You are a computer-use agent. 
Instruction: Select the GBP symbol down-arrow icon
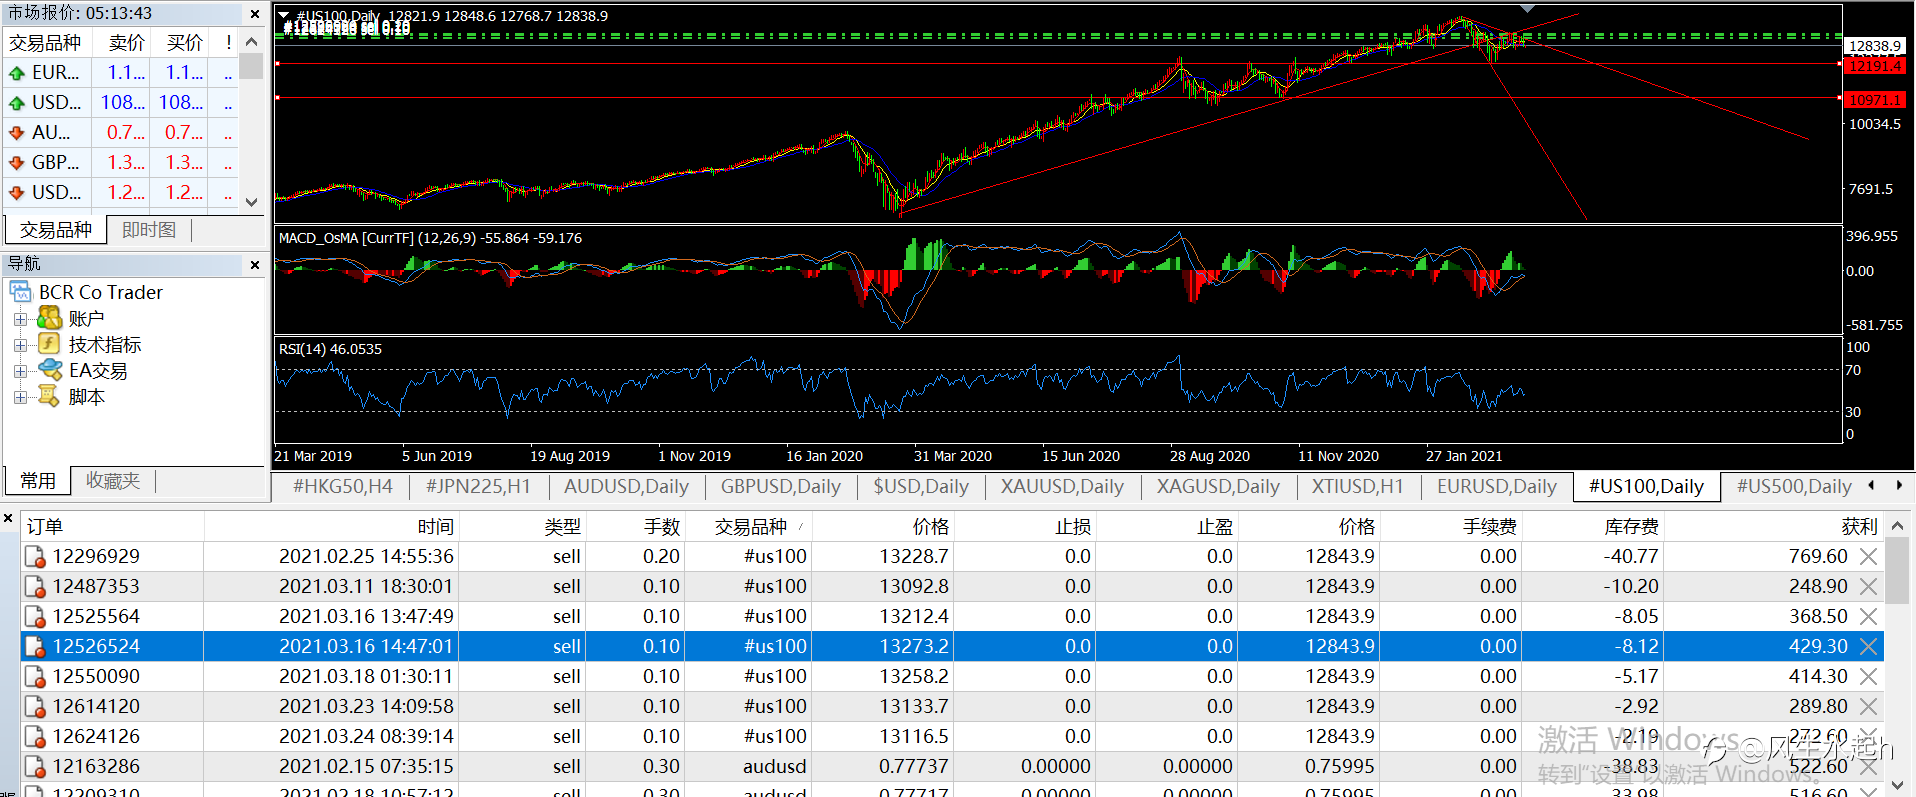[x=17, y=163]
